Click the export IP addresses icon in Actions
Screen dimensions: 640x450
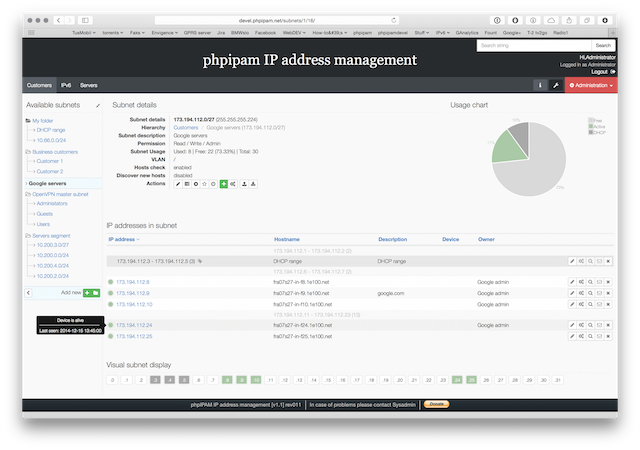[x=253, y=184]
